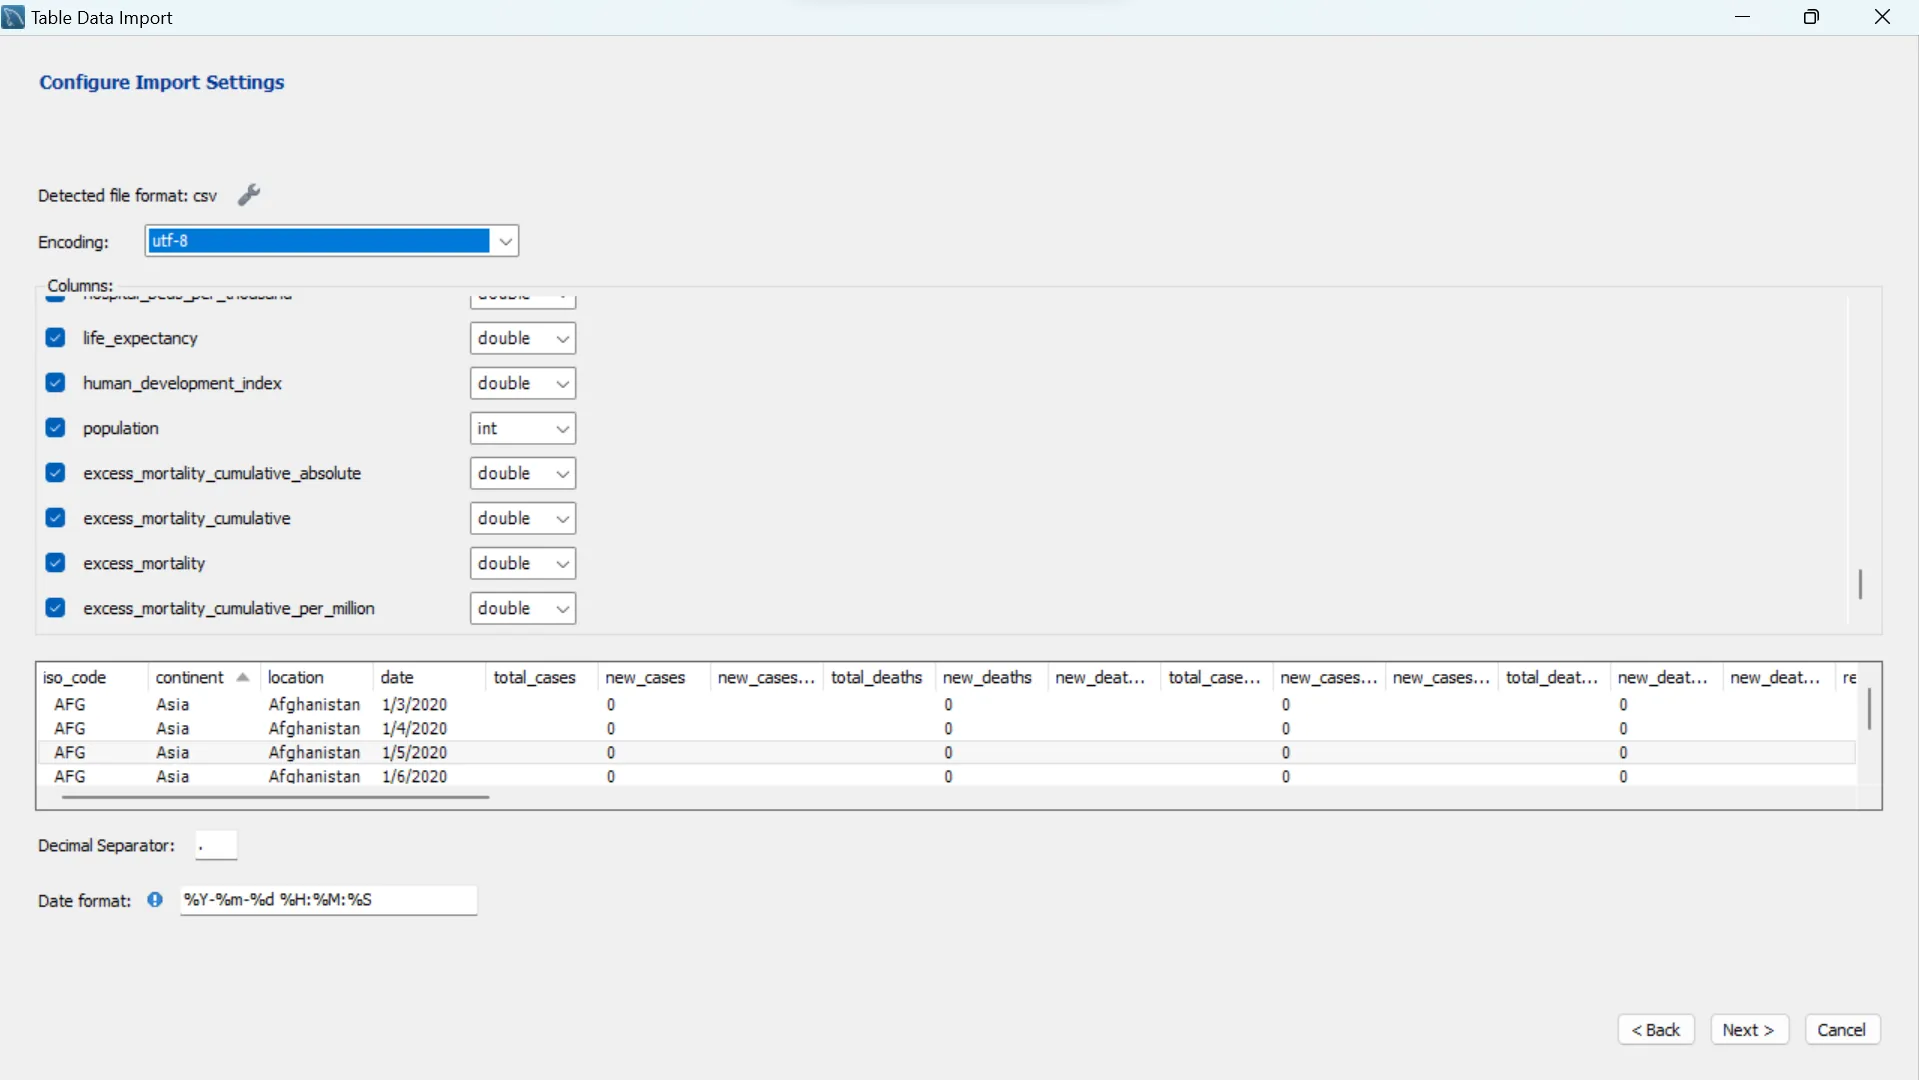Change population type from int

(x=523, y=429)
